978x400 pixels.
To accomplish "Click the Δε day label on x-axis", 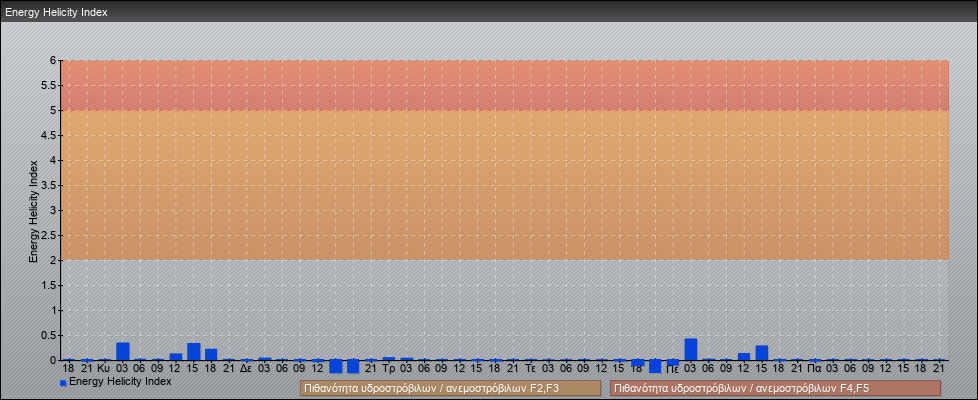I will coord(246,369).
